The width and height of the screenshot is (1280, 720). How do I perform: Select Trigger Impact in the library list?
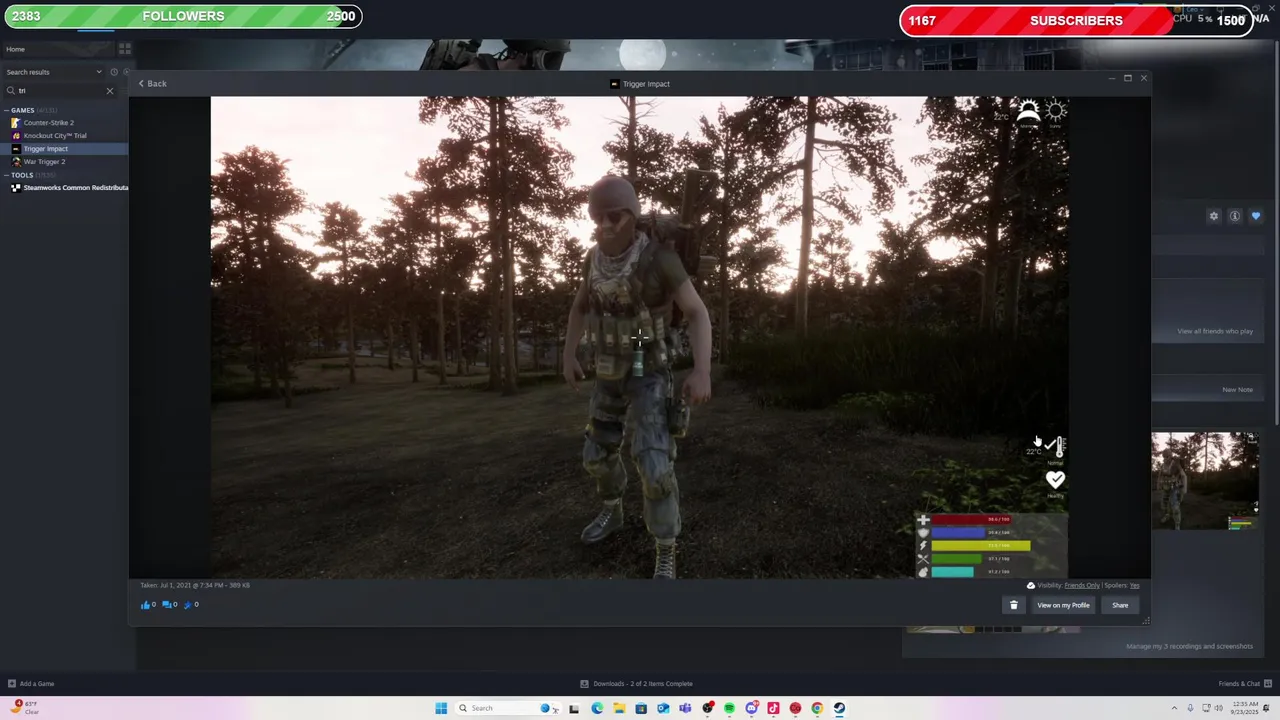point(46,149)
